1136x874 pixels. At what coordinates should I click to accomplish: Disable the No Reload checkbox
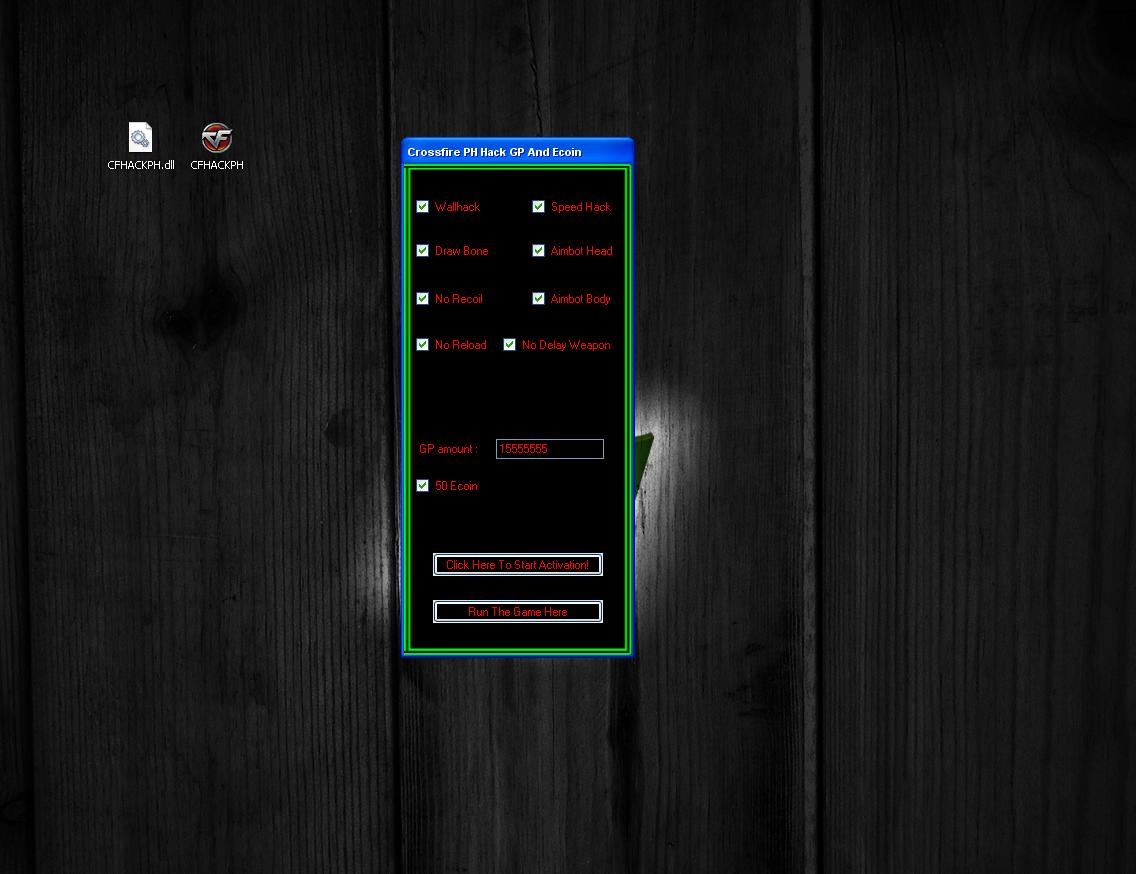coord(422,345)
